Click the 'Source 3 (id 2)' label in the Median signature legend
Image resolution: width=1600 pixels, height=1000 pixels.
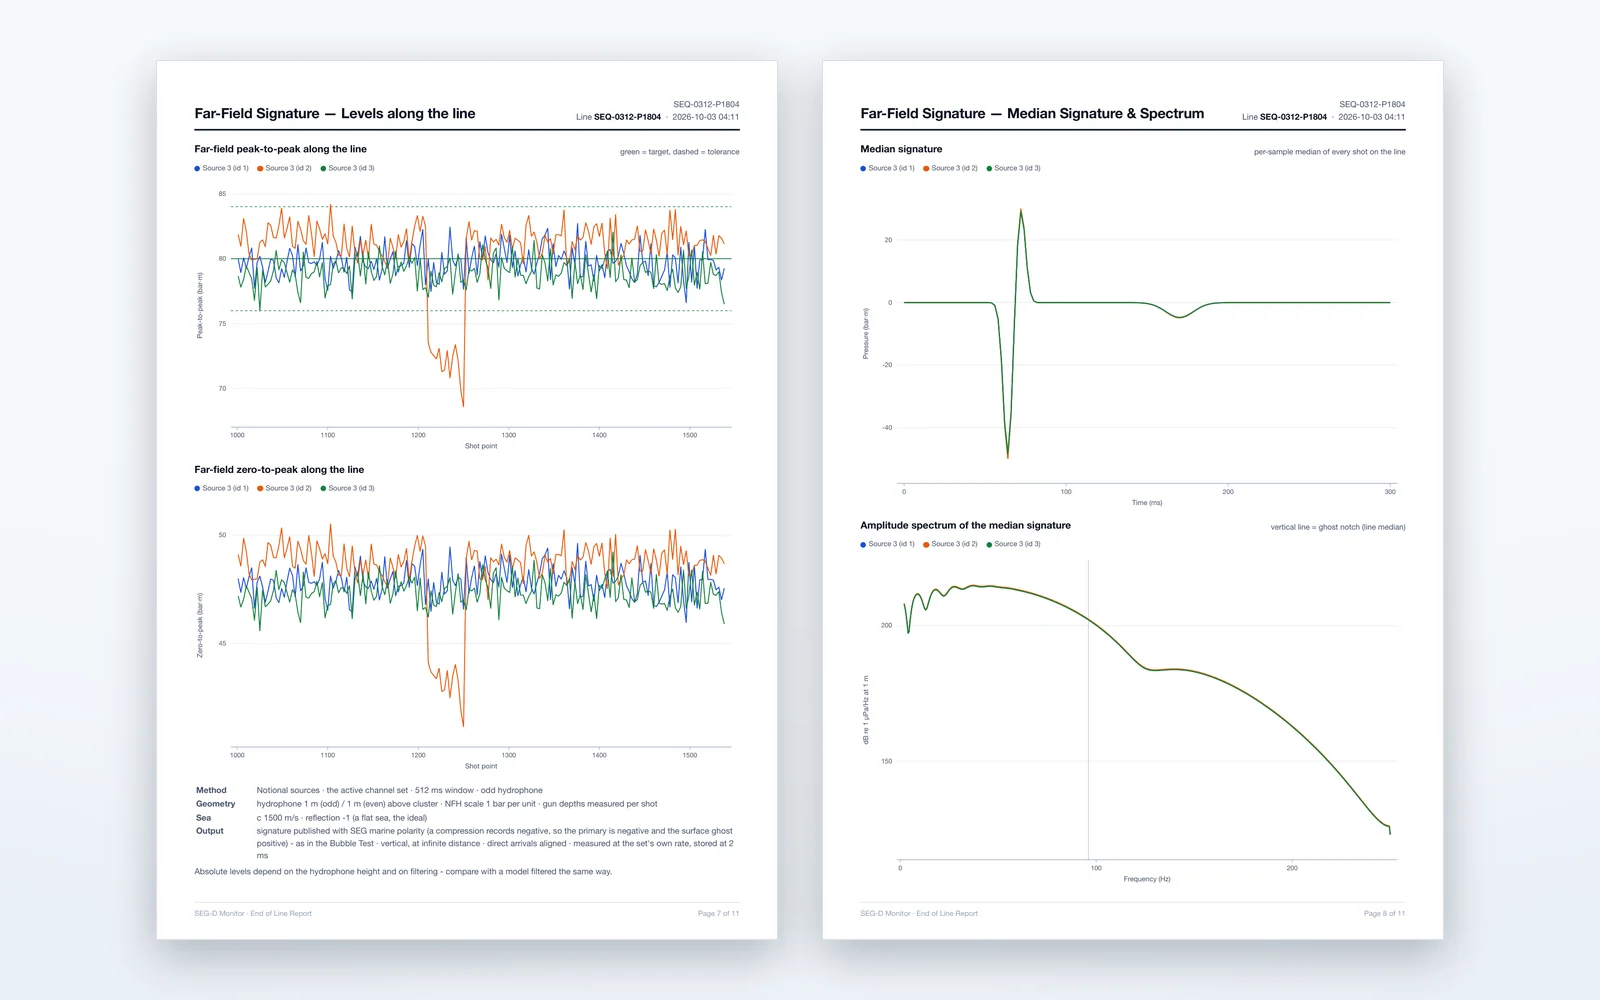point(955,168)
